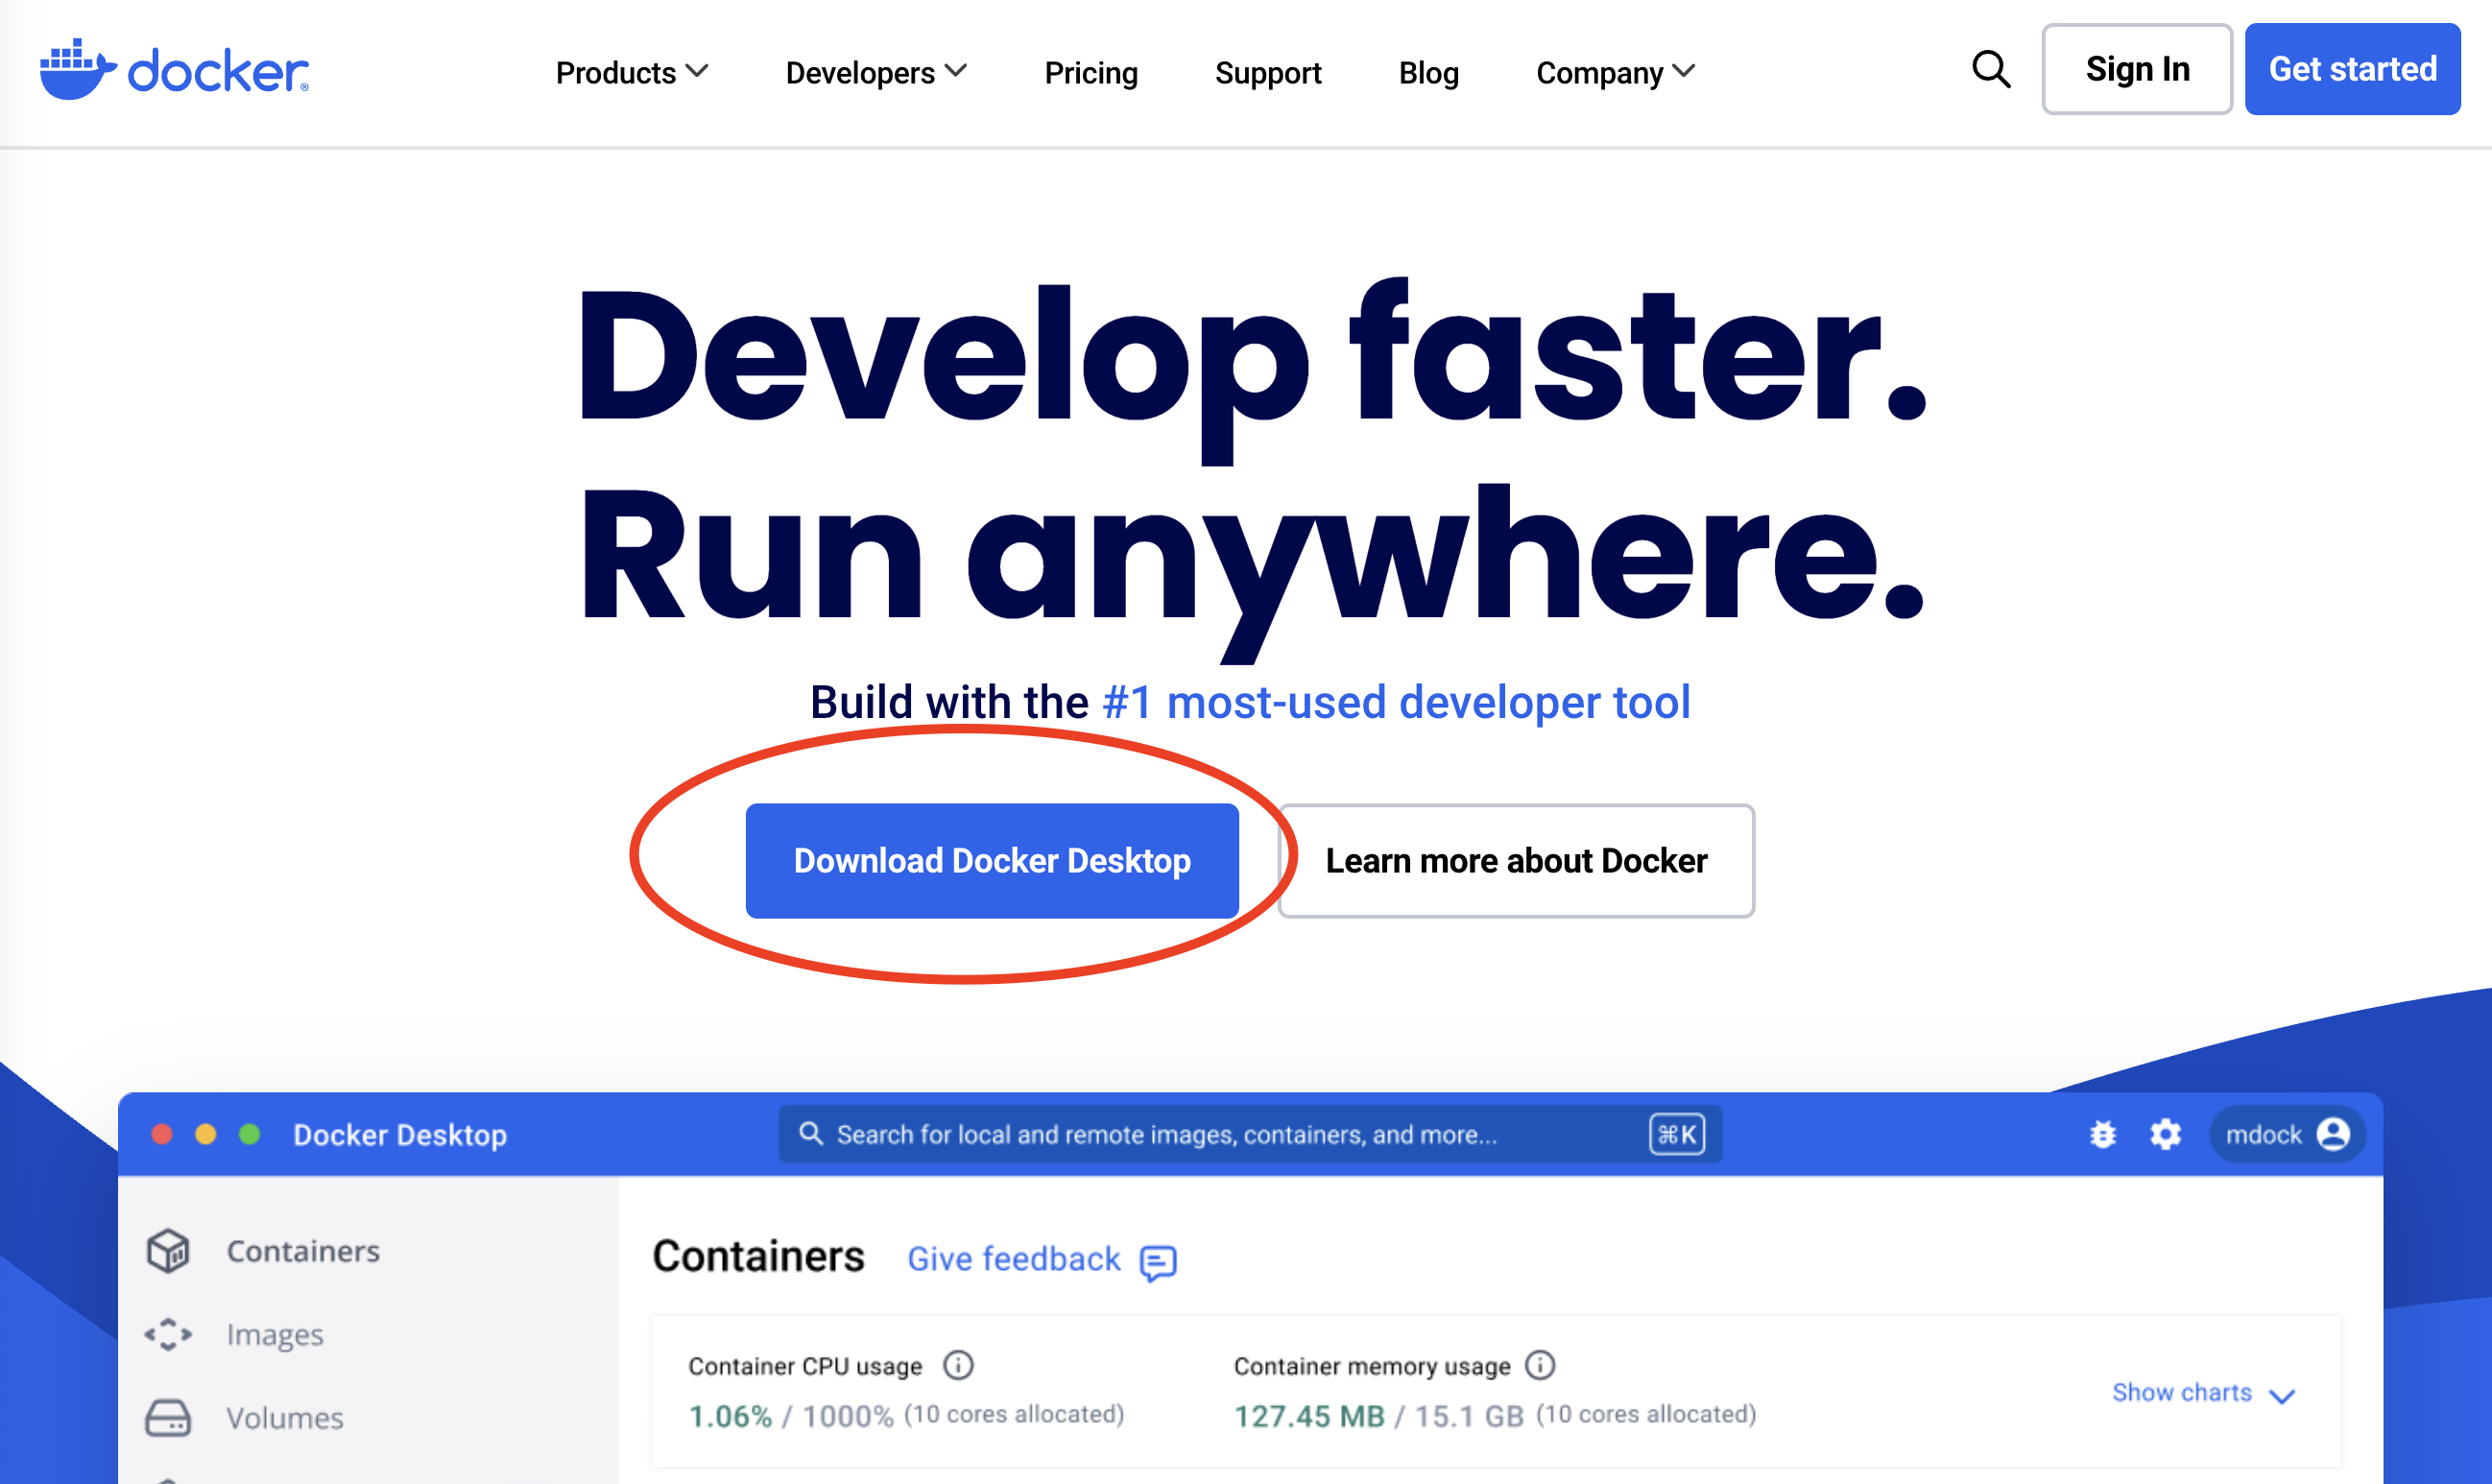Open the Company dropdown menu
The image size is (2492, 1484).
click(x=1614, y=72)
